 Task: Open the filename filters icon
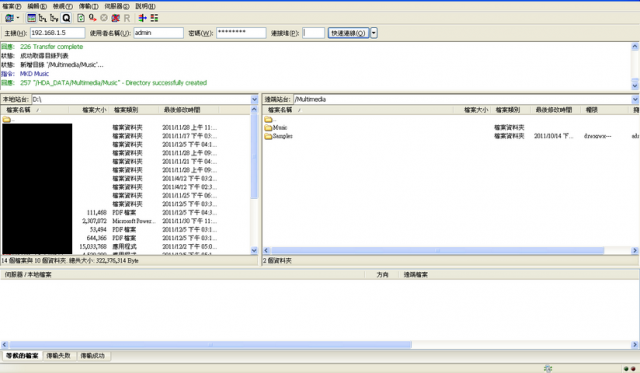tap(142, 18)
